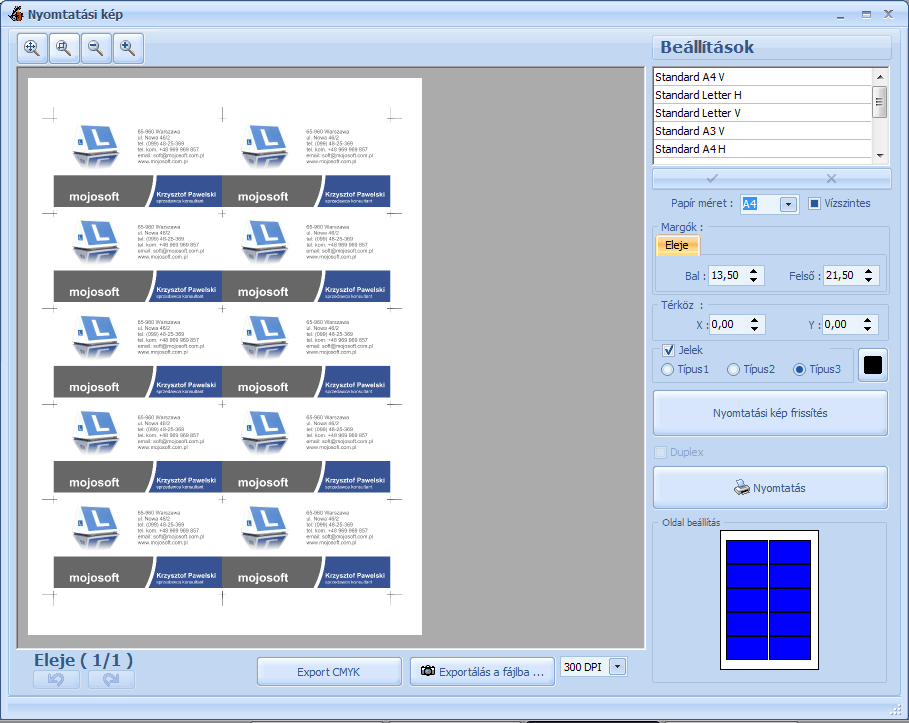Click the preset list scrollbar thumb
The height and width of the screenshot is (723, 909).
coord(880,101)
